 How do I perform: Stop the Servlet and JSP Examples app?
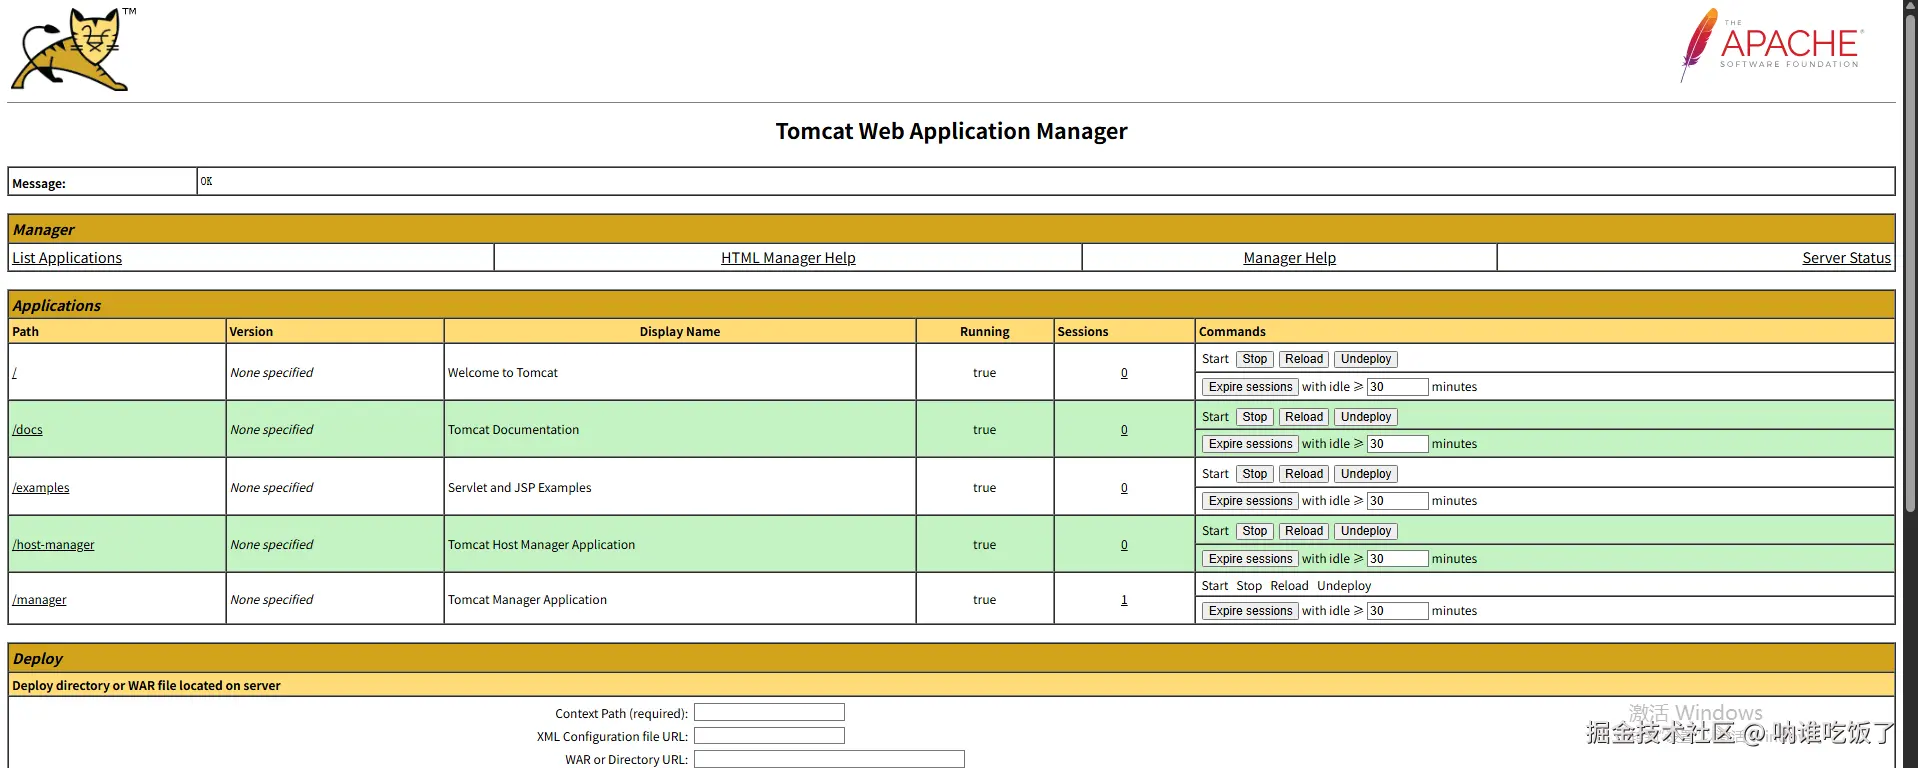coord(1255,474)
